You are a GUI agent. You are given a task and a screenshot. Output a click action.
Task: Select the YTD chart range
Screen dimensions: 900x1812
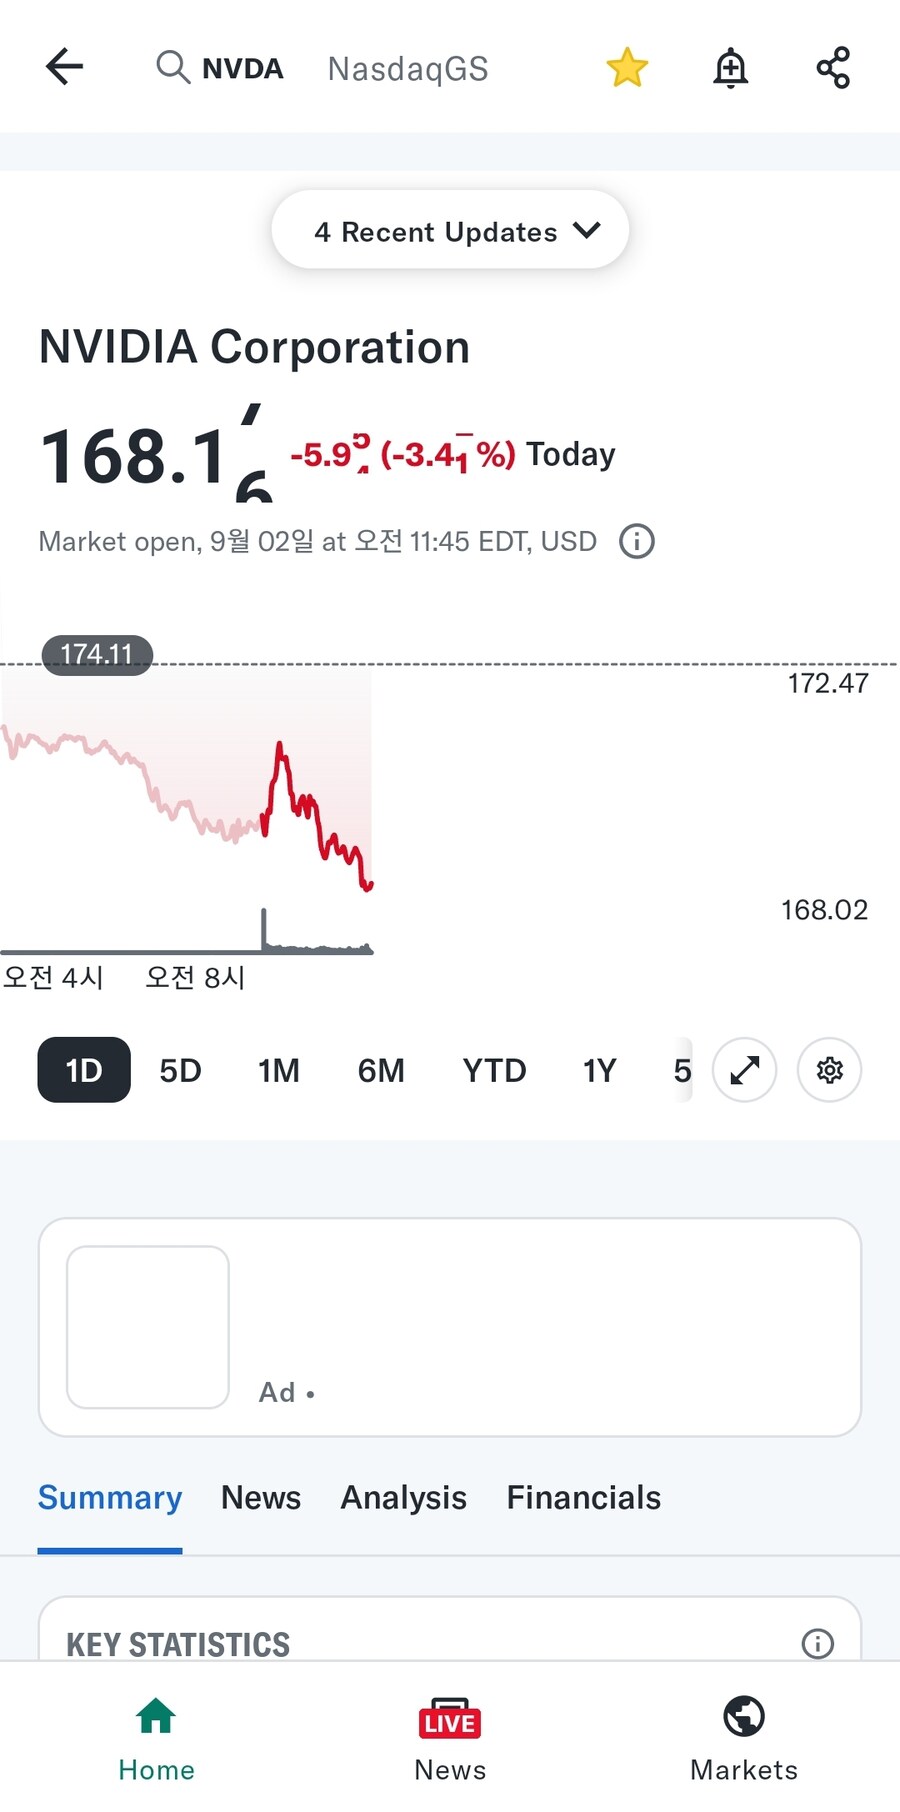(494, 1070)
